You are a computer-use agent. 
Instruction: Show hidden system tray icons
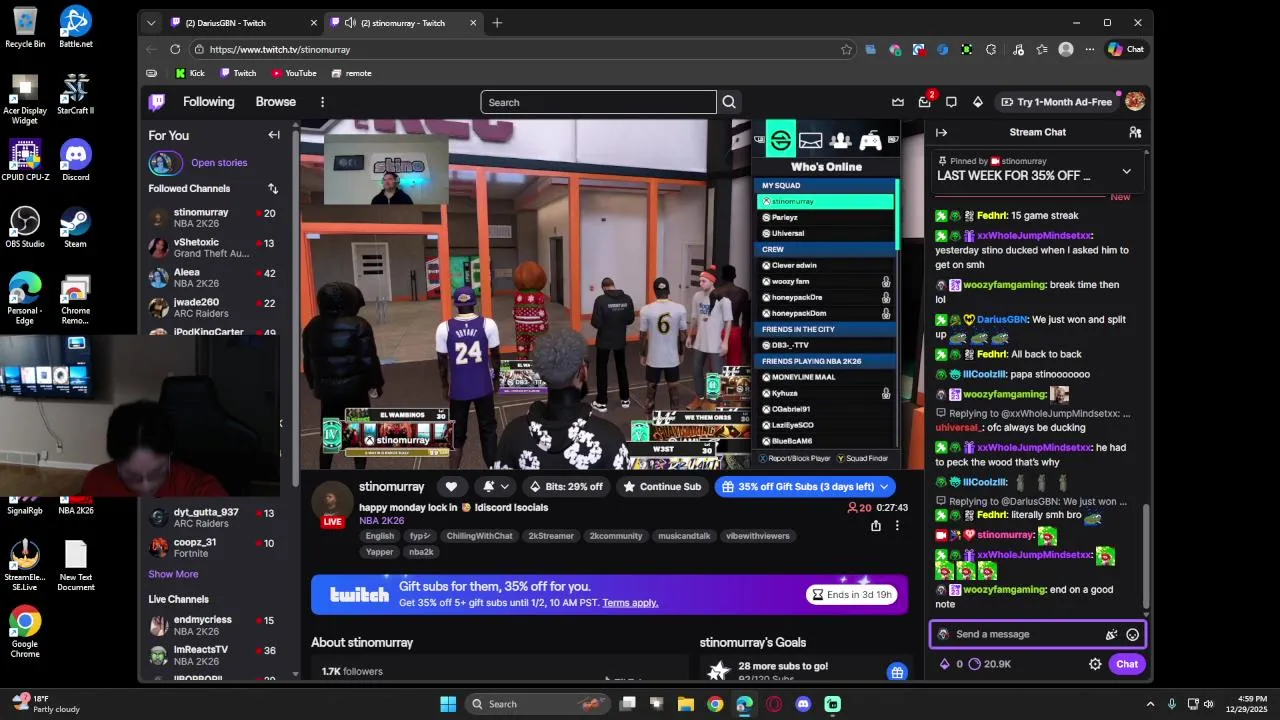(x=1150, y=704)
